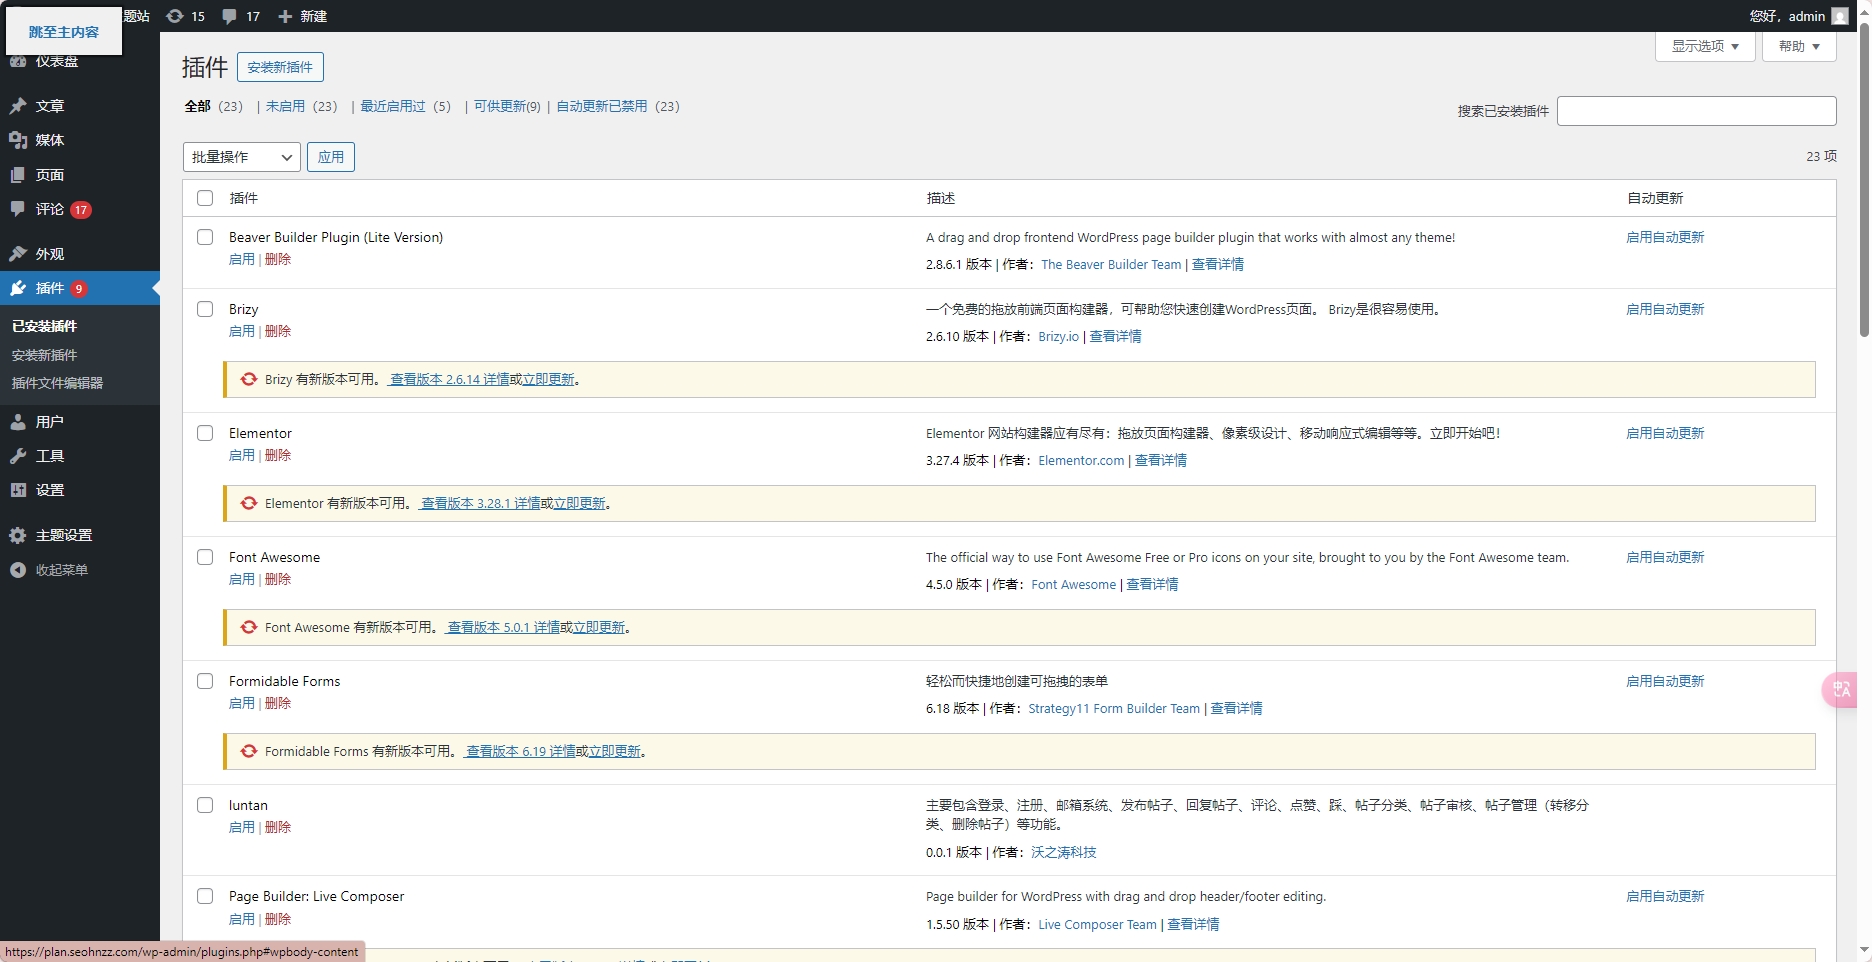The height and width of the screenshot is (962, 1872).
Task: Check the Elementor plugin checkbox
Action: point(205,433)
